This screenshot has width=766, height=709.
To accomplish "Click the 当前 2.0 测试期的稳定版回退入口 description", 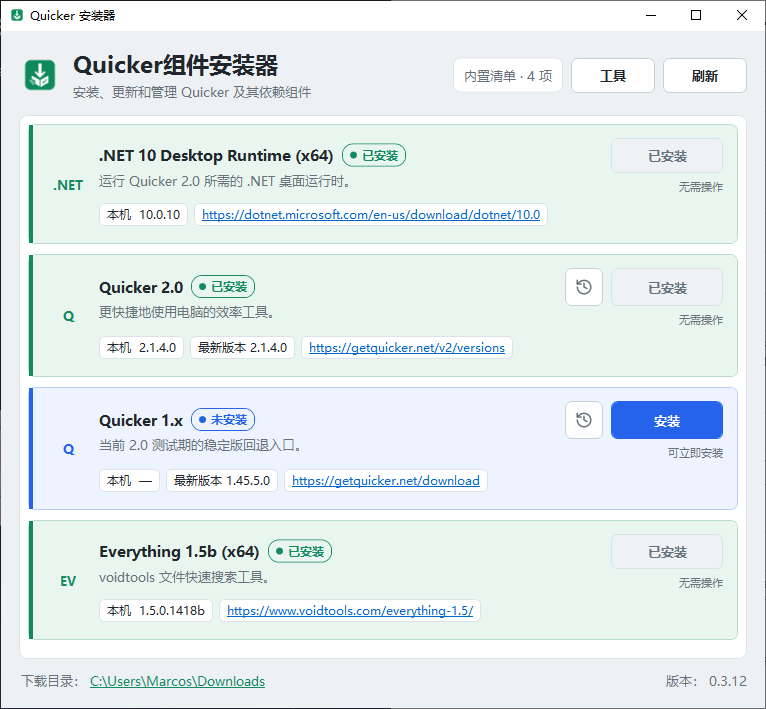I will [x=200, y=445].
